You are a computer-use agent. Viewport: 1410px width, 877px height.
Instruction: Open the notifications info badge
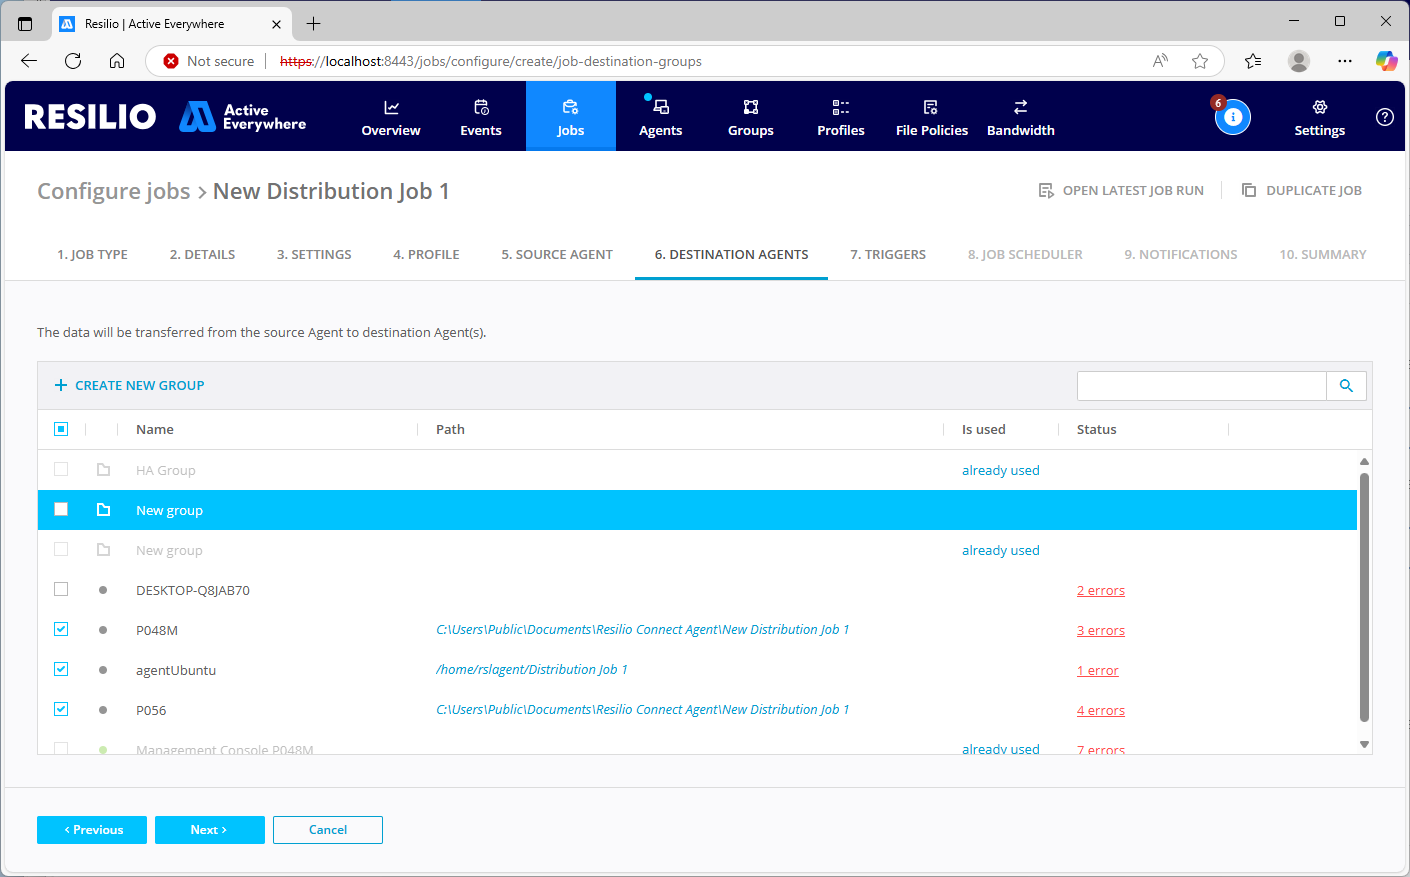(1232, 117)
